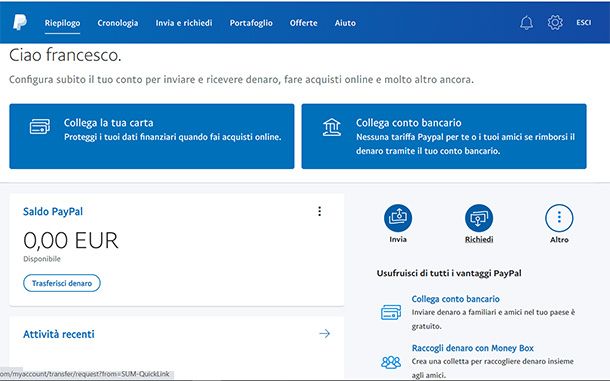Open the Saldo PayPal three-dot menu
Viewport: 610px width, 381px height.
[319, 211]
